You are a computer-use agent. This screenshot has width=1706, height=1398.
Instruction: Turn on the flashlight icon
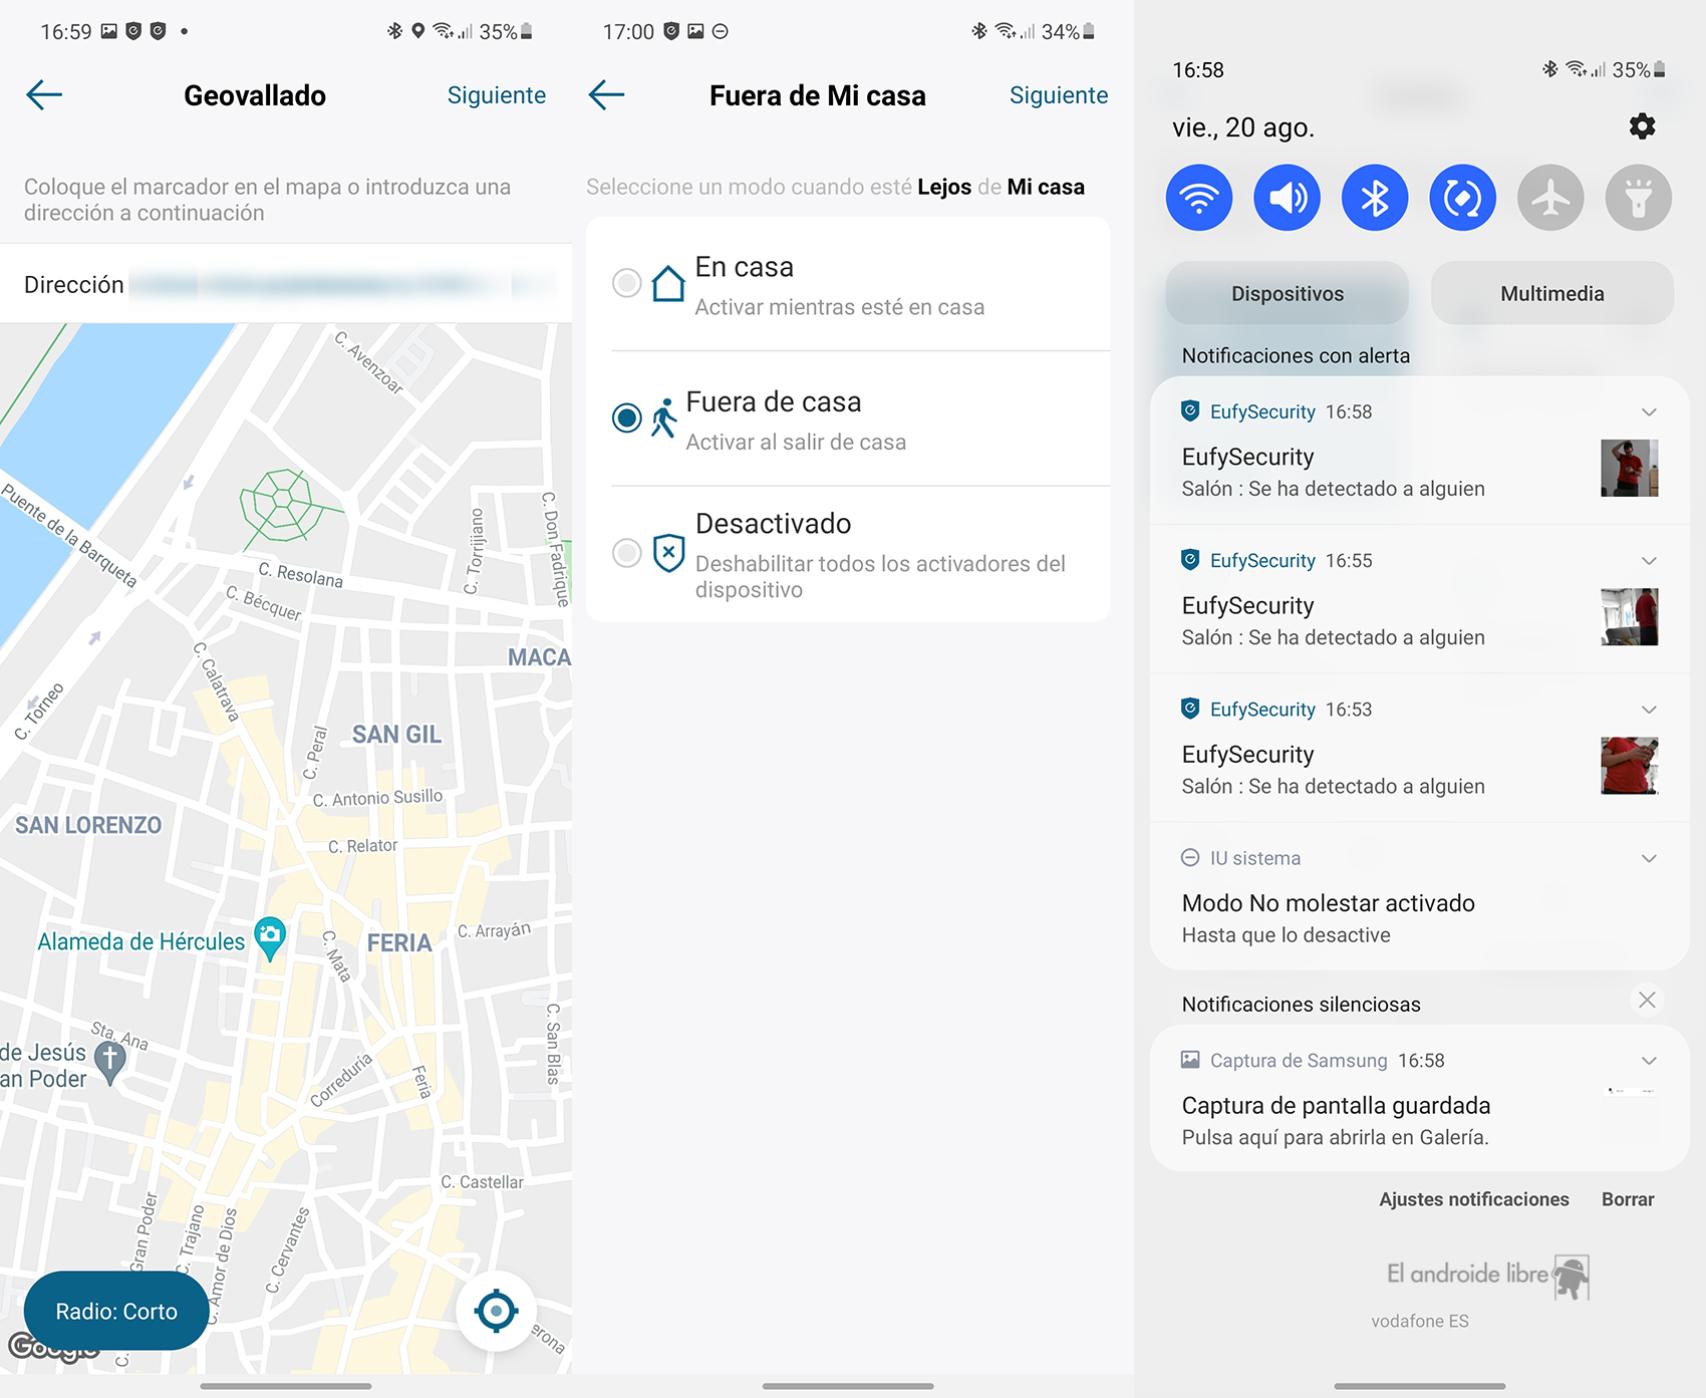coord(1638,198)
